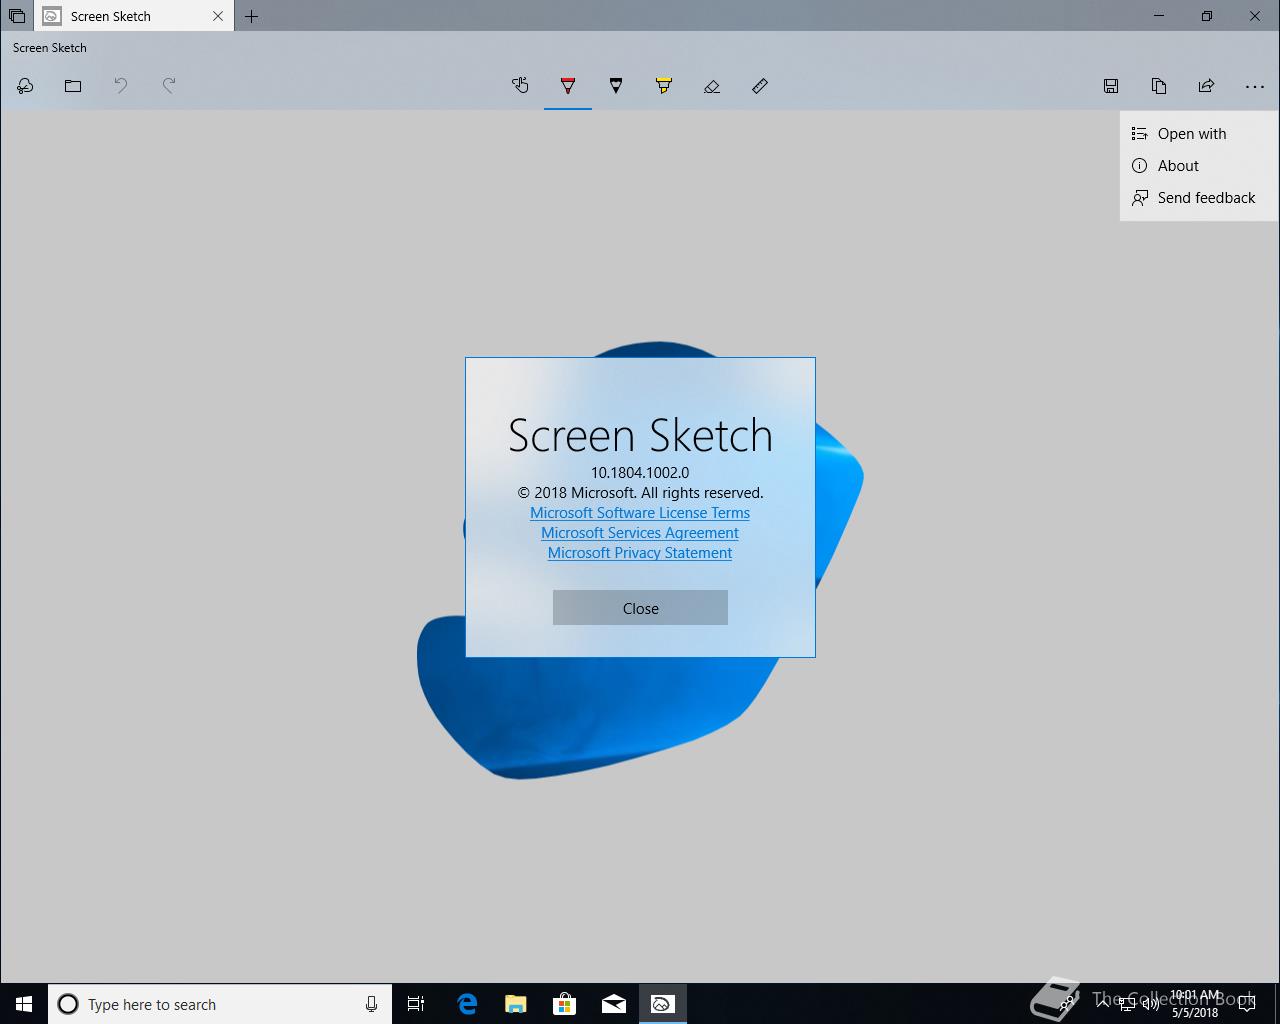Open Microsoft Software License Terms link
The image size is (1280, 1024).
[x=640, y=513]
